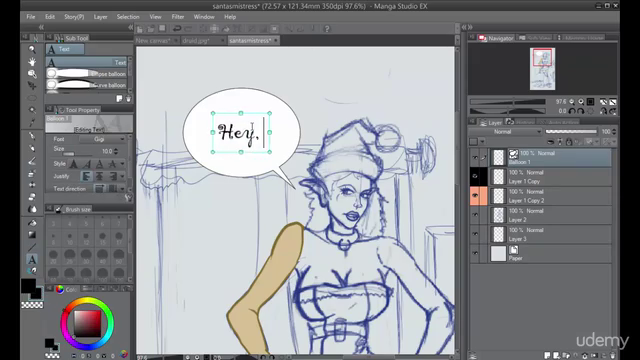Zoom in icon in Navigator panel
Screen dimensions: 640x360
pos(581,102)
